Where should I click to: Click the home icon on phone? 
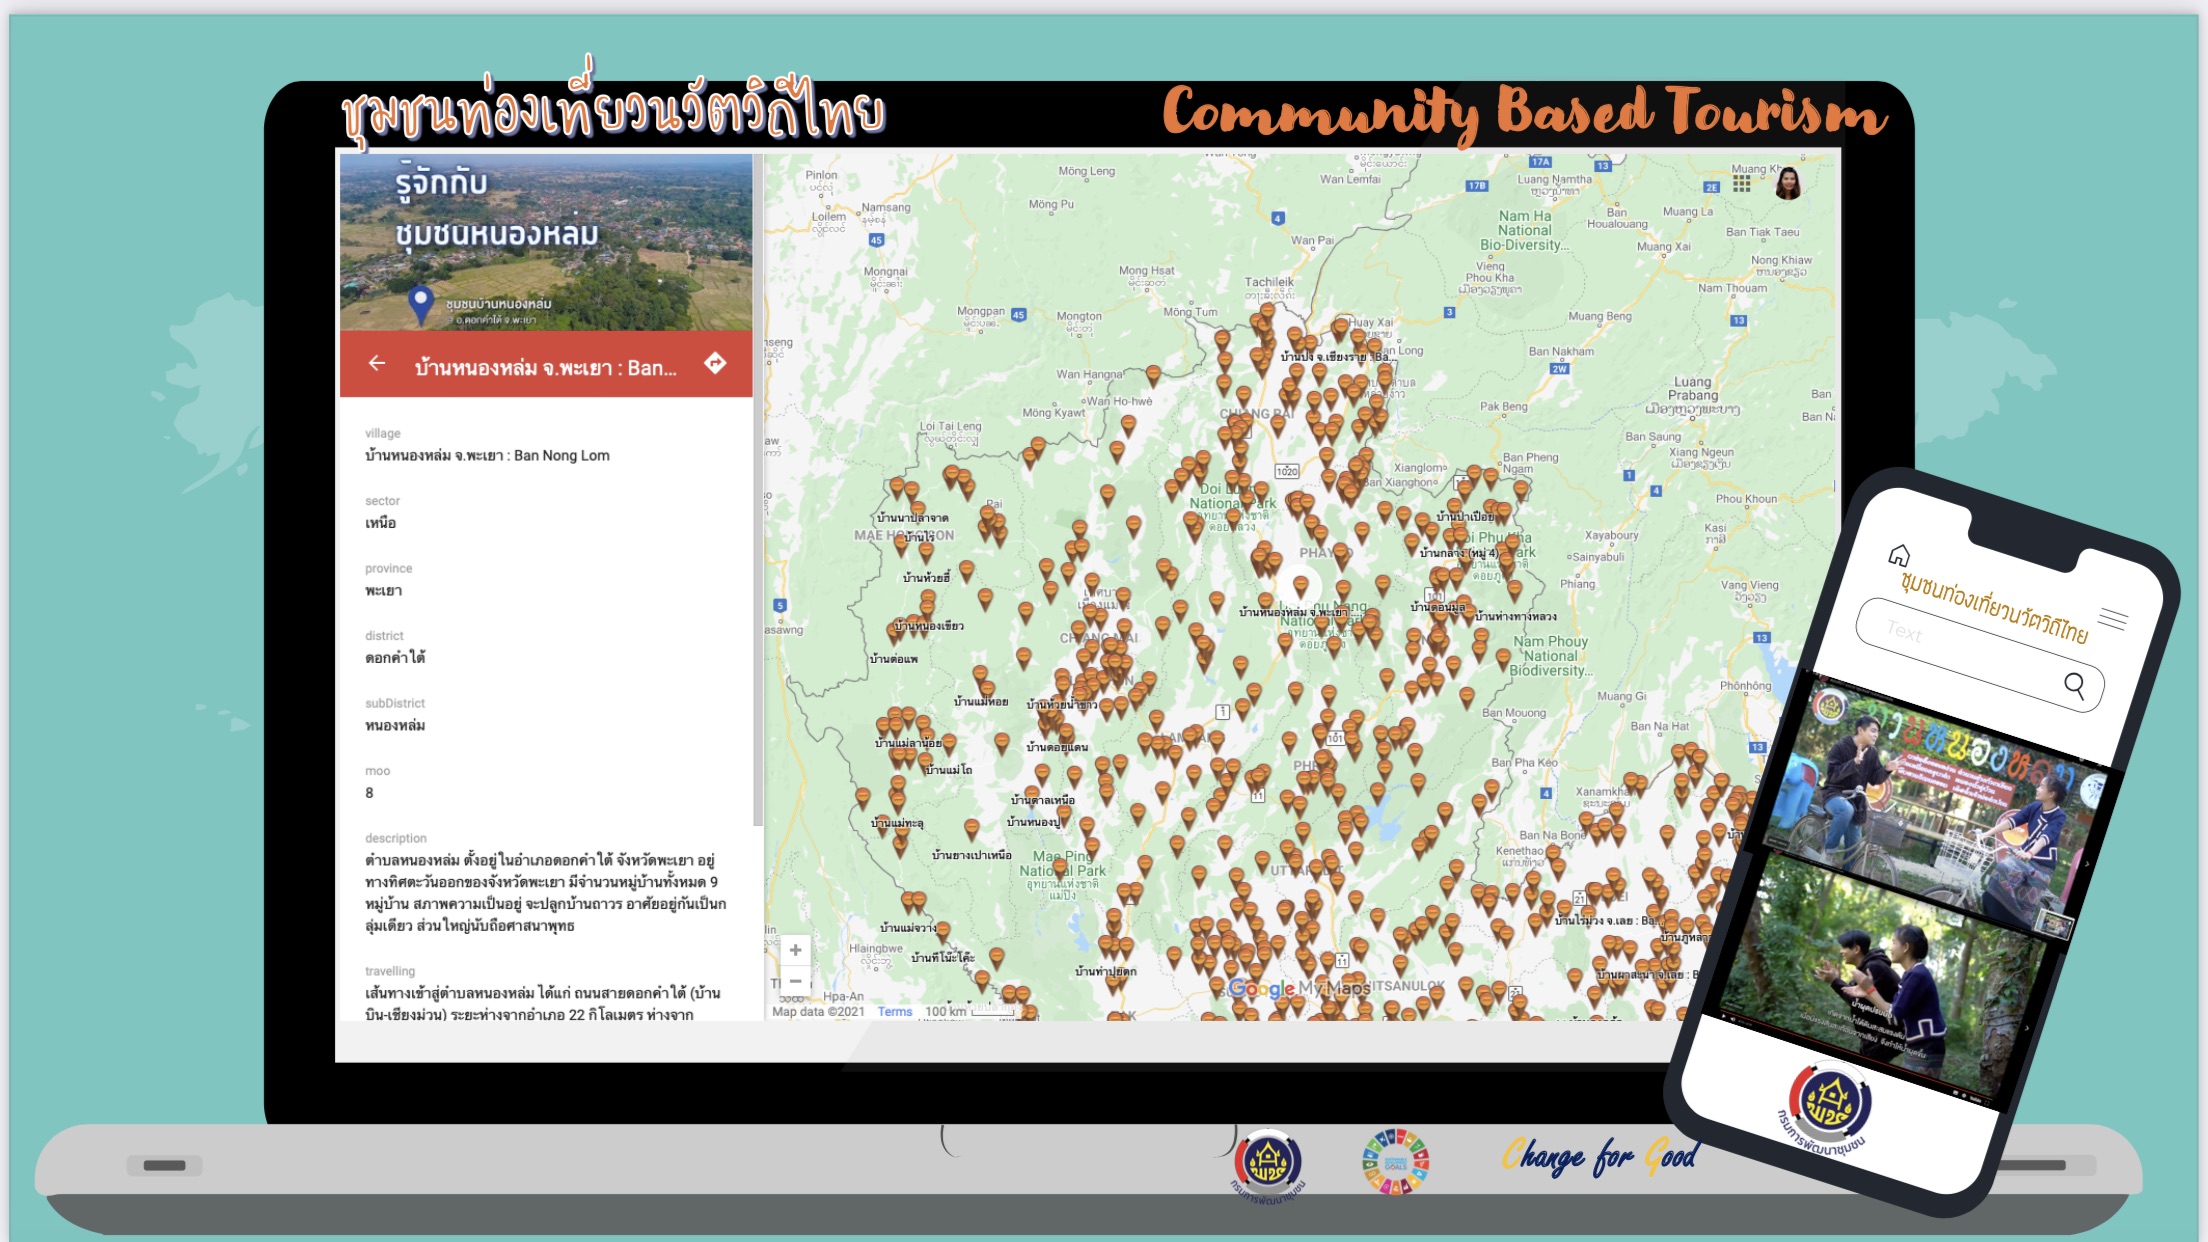1899,555
